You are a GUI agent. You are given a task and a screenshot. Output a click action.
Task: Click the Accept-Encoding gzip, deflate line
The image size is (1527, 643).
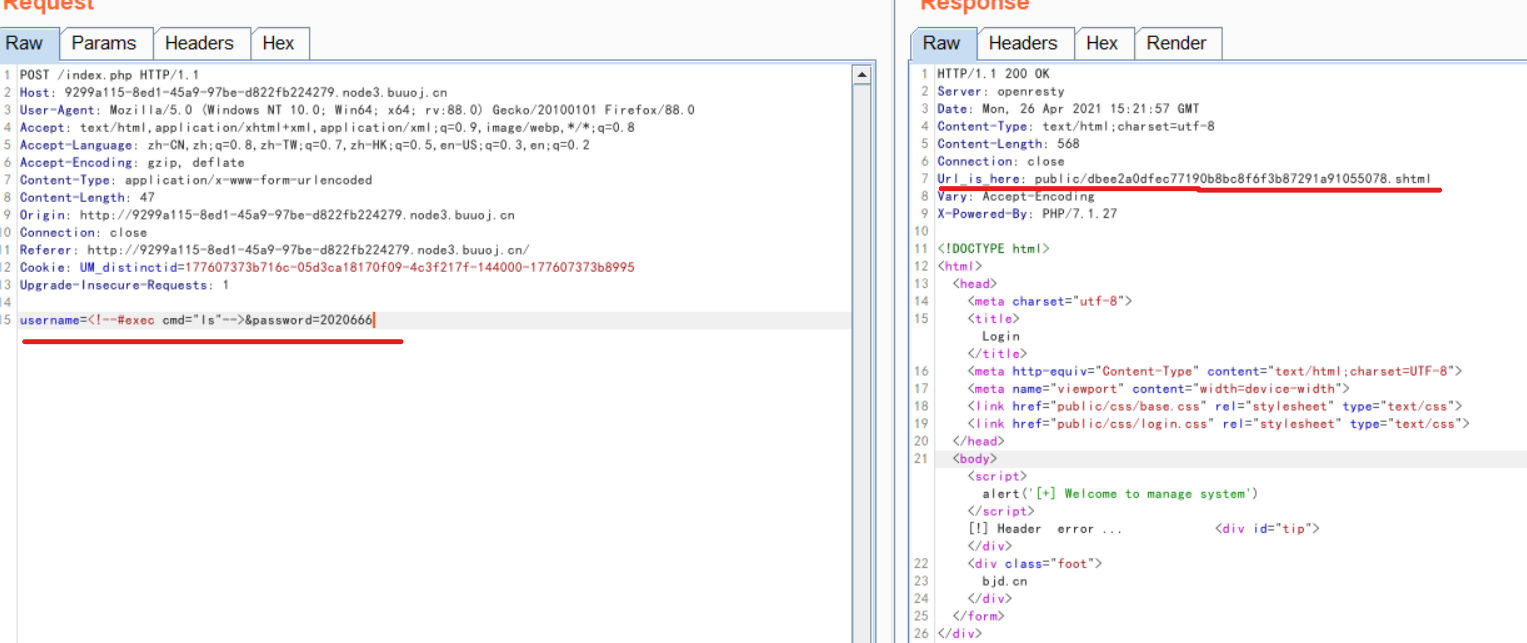coord(132,162)
